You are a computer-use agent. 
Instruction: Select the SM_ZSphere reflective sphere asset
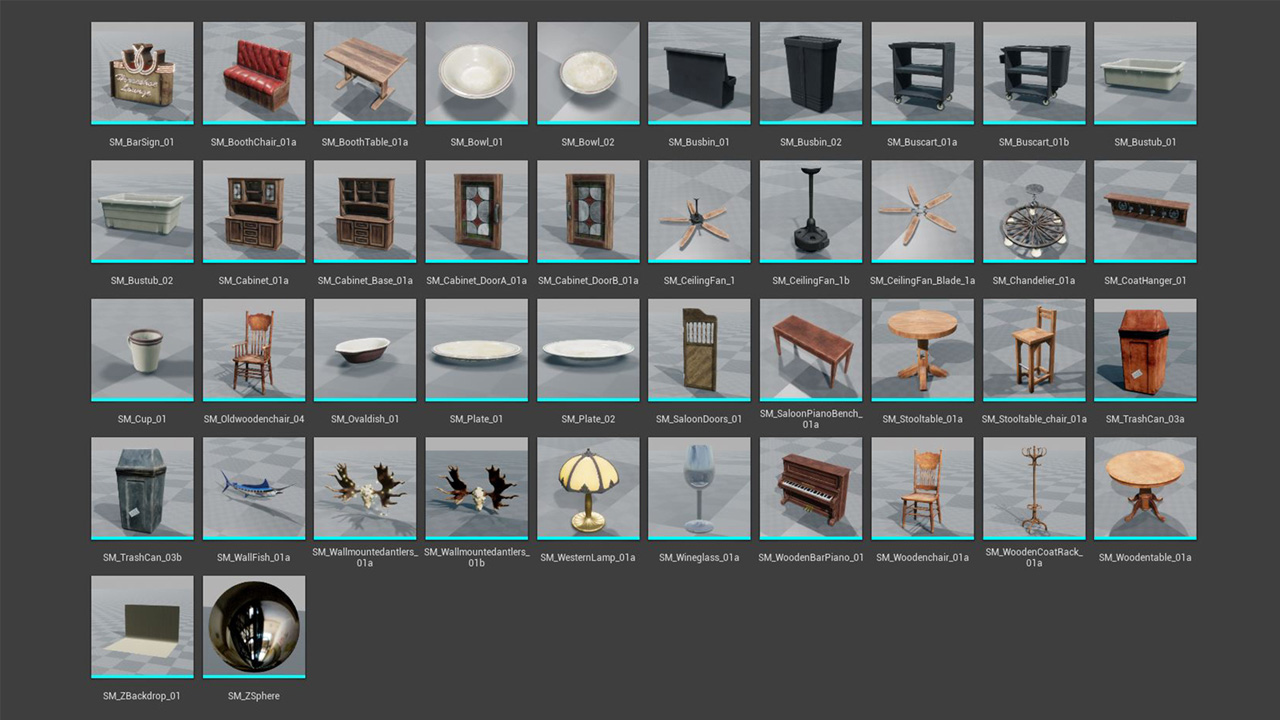tap(253, 626)
